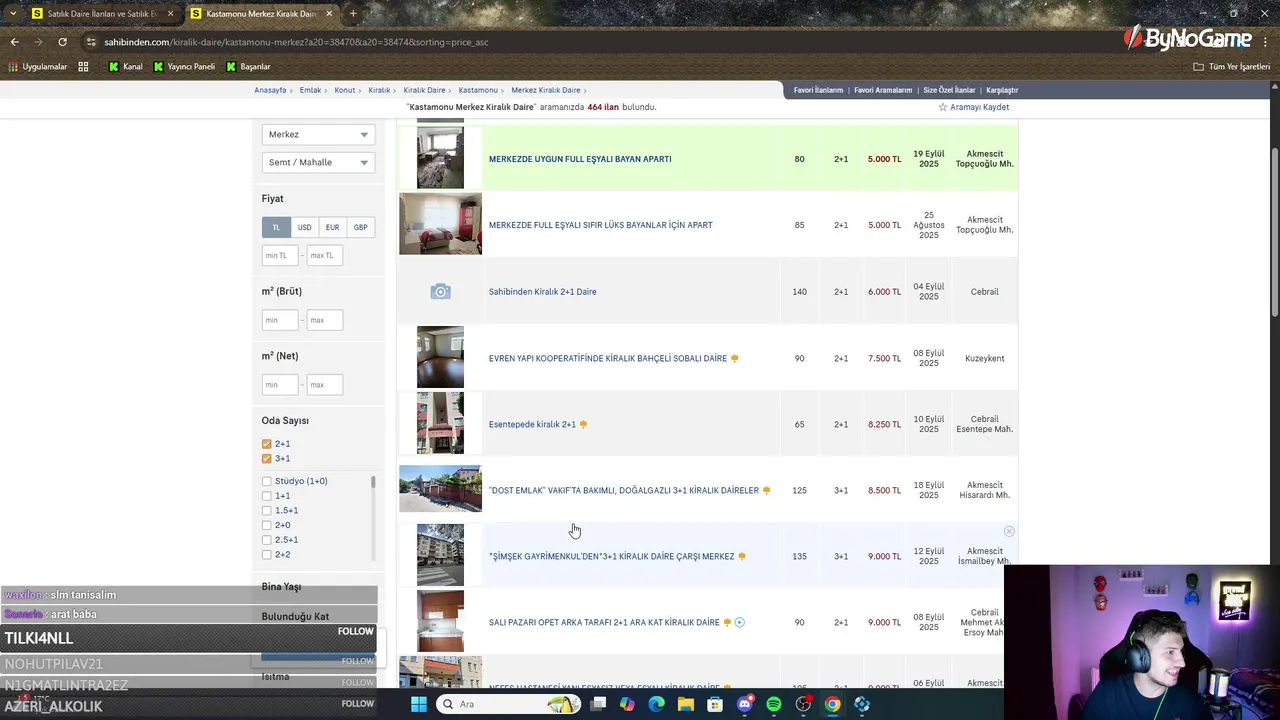Open the Windows Start button

(418, 704)
